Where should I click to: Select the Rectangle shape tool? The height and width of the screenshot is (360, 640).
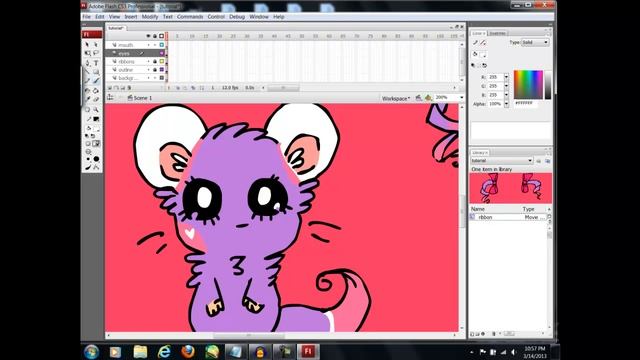click(x=96, y=72)
